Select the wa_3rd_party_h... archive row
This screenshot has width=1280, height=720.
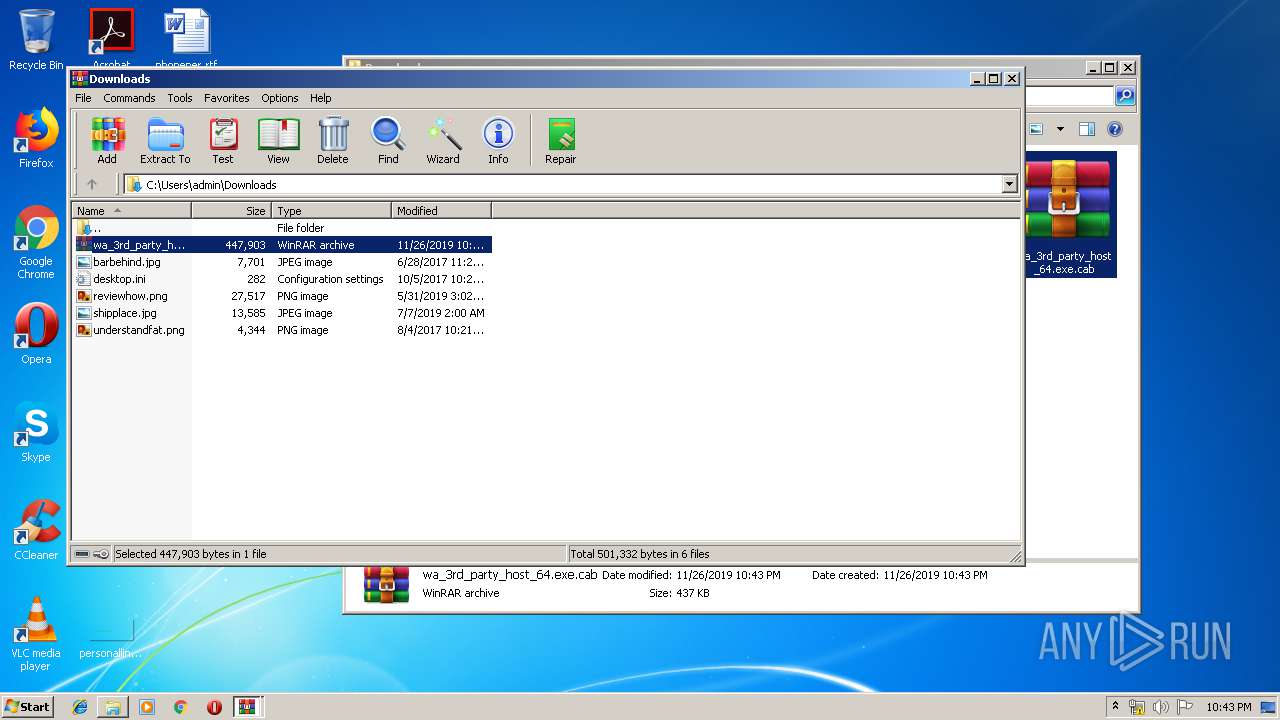pos(282,245)
